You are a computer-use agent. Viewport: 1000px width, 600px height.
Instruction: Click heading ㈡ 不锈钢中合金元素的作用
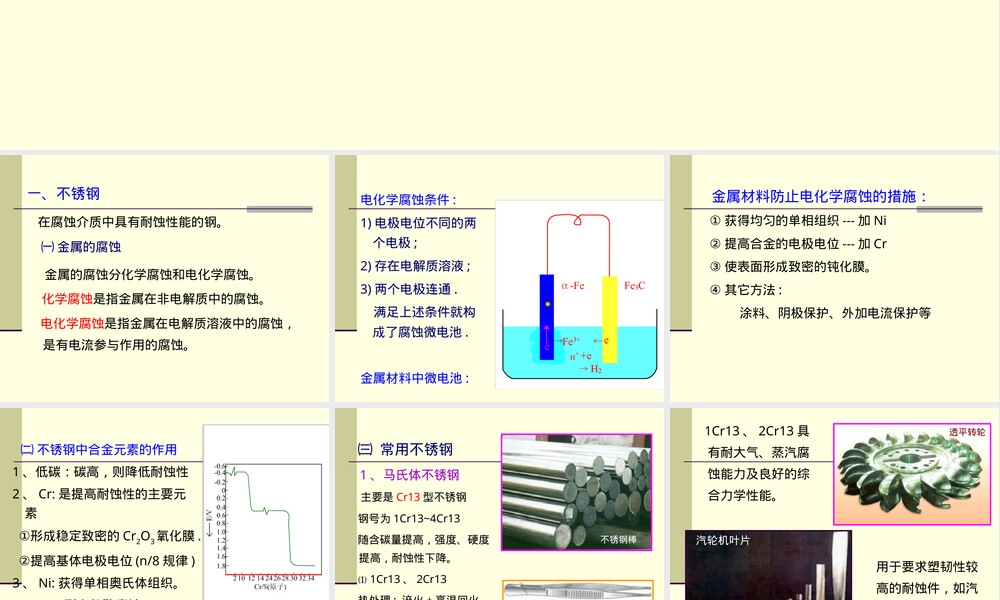(x=98, y=450)
